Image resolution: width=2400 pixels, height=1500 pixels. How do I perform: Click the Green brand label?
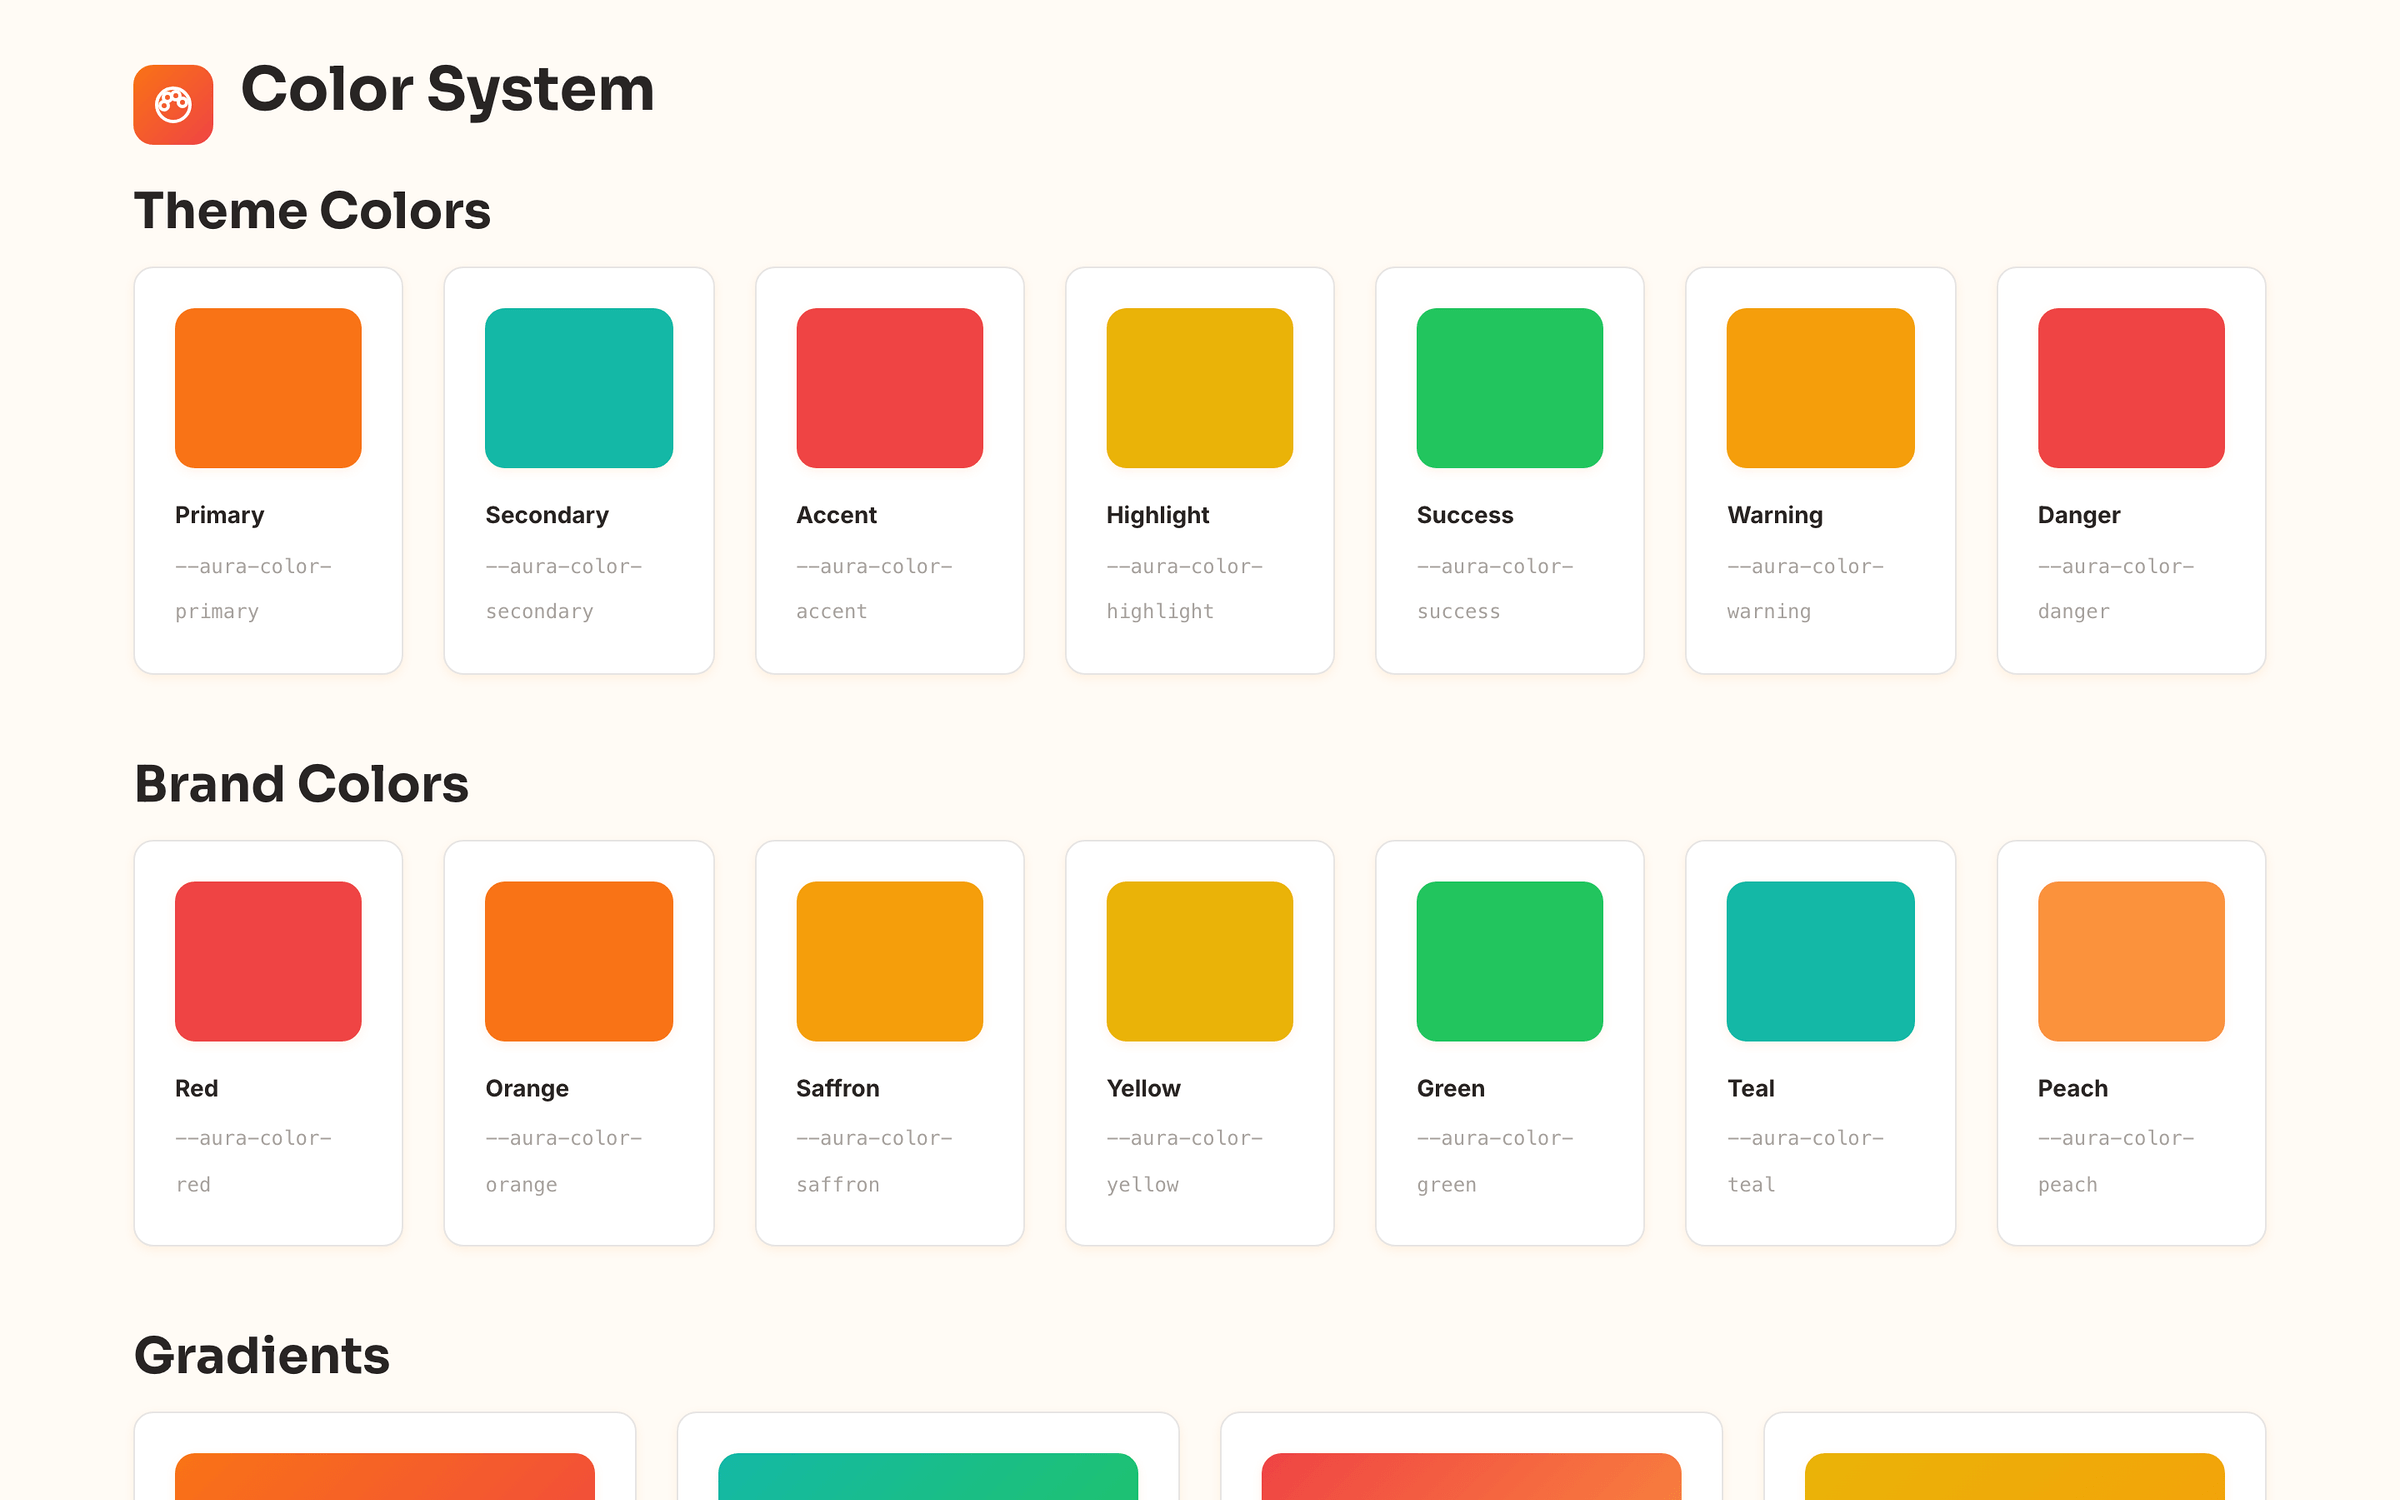(1451, 1088)
